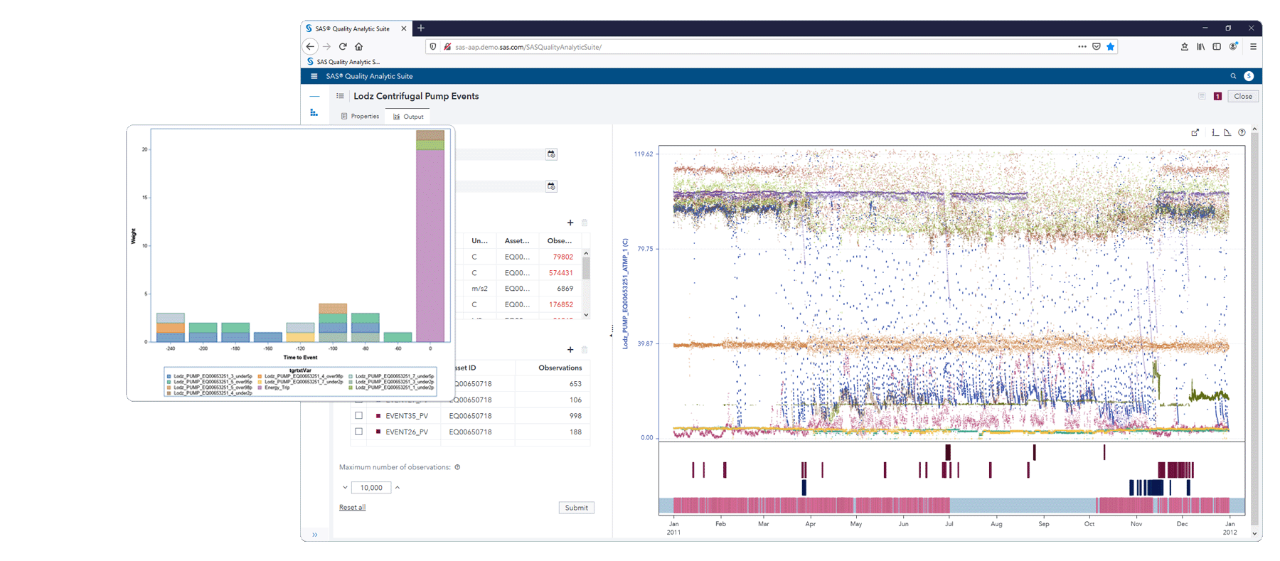Select the 574431 observations value
This screenshot has height=561, width=1280.
559,272
